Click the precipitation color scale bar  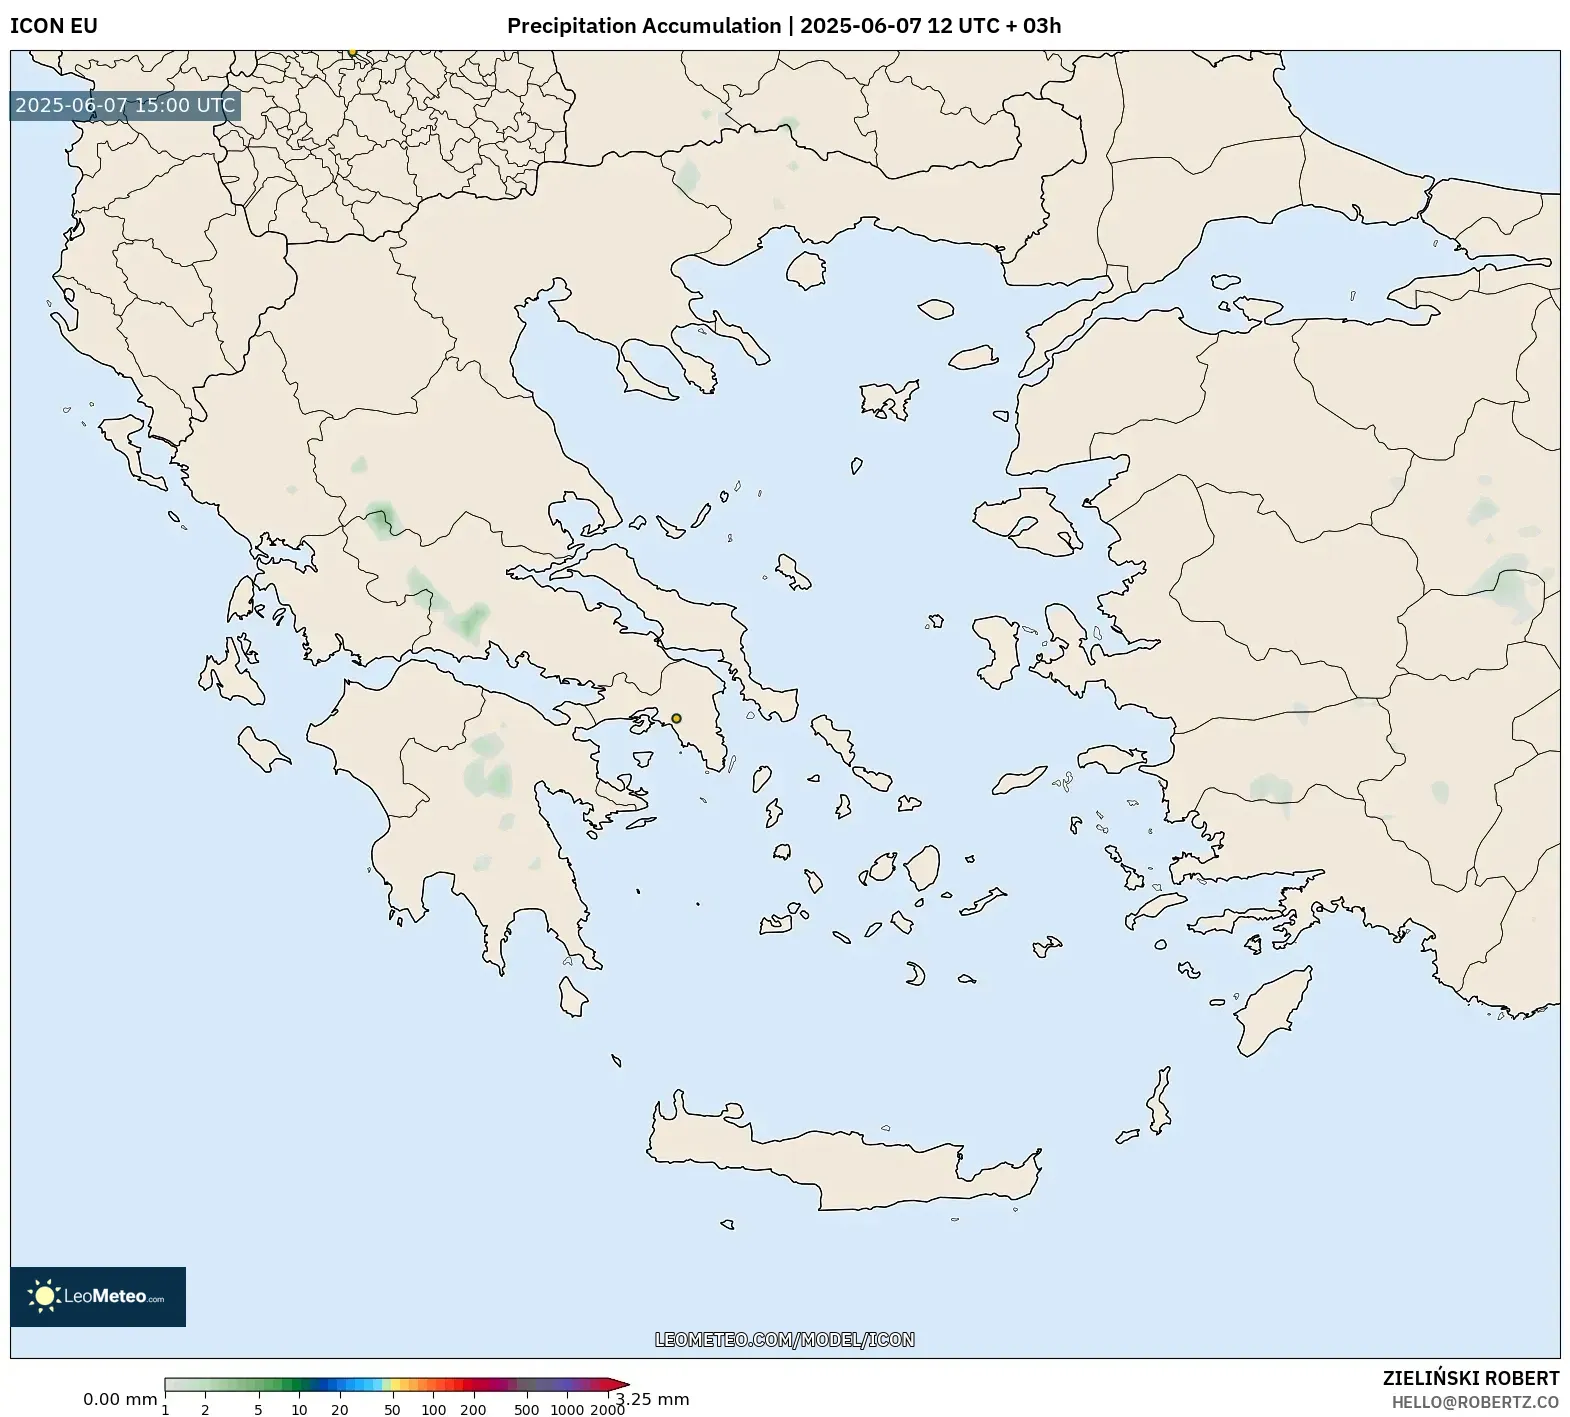click(x=397, y=1385)
